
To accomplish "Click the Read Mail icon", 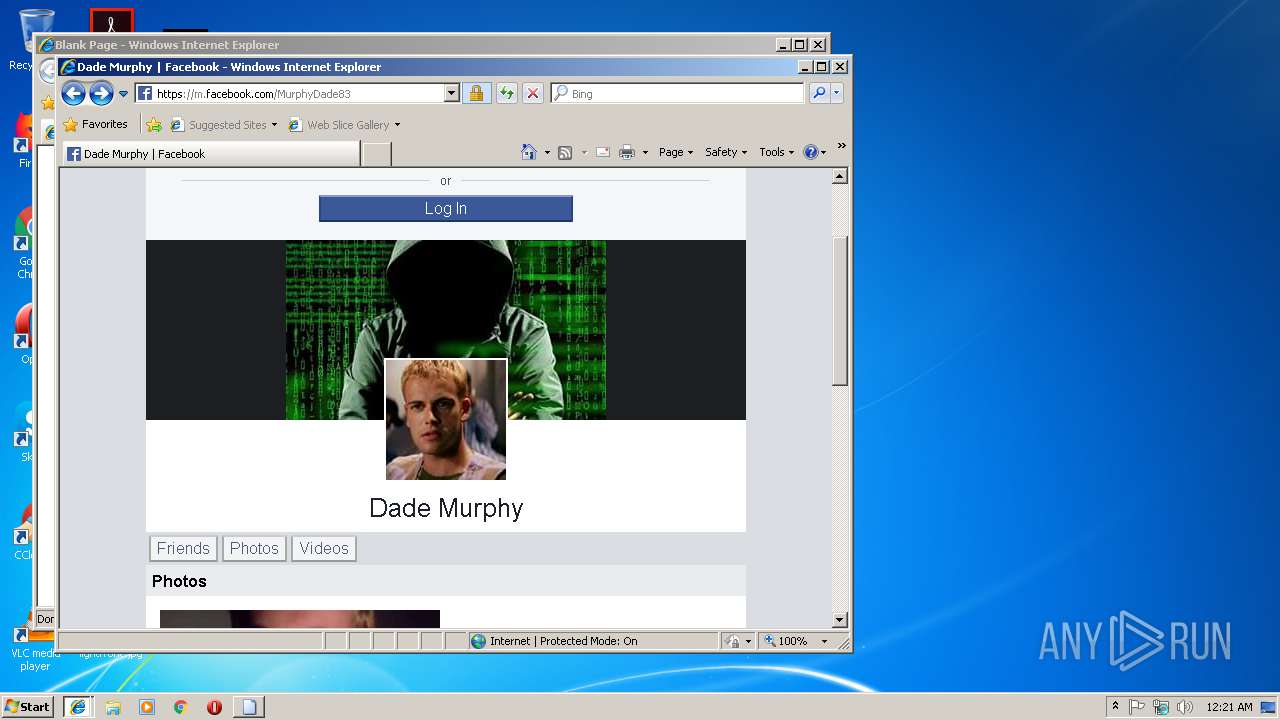I will point(603,152).
